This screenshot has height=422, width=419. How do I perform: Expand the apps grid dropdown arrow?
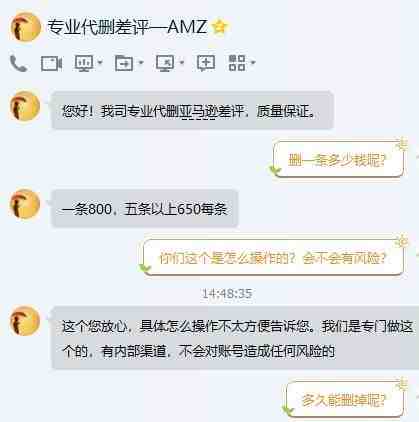tap(253, 62)
